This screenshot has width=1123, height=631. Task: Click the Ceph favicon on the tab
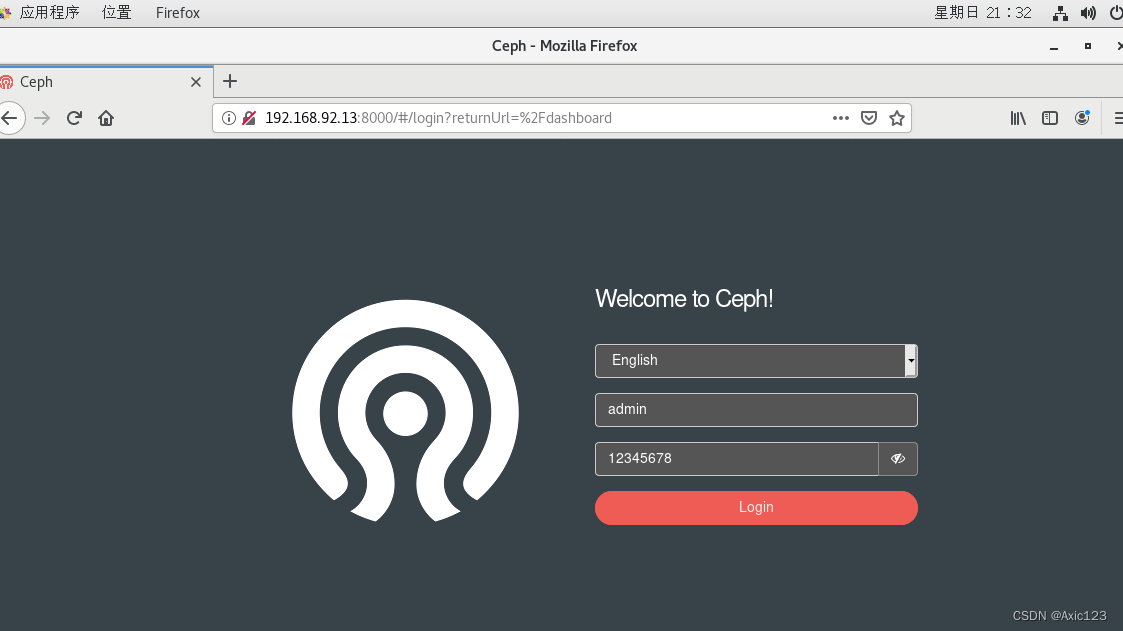click(6, 82)
